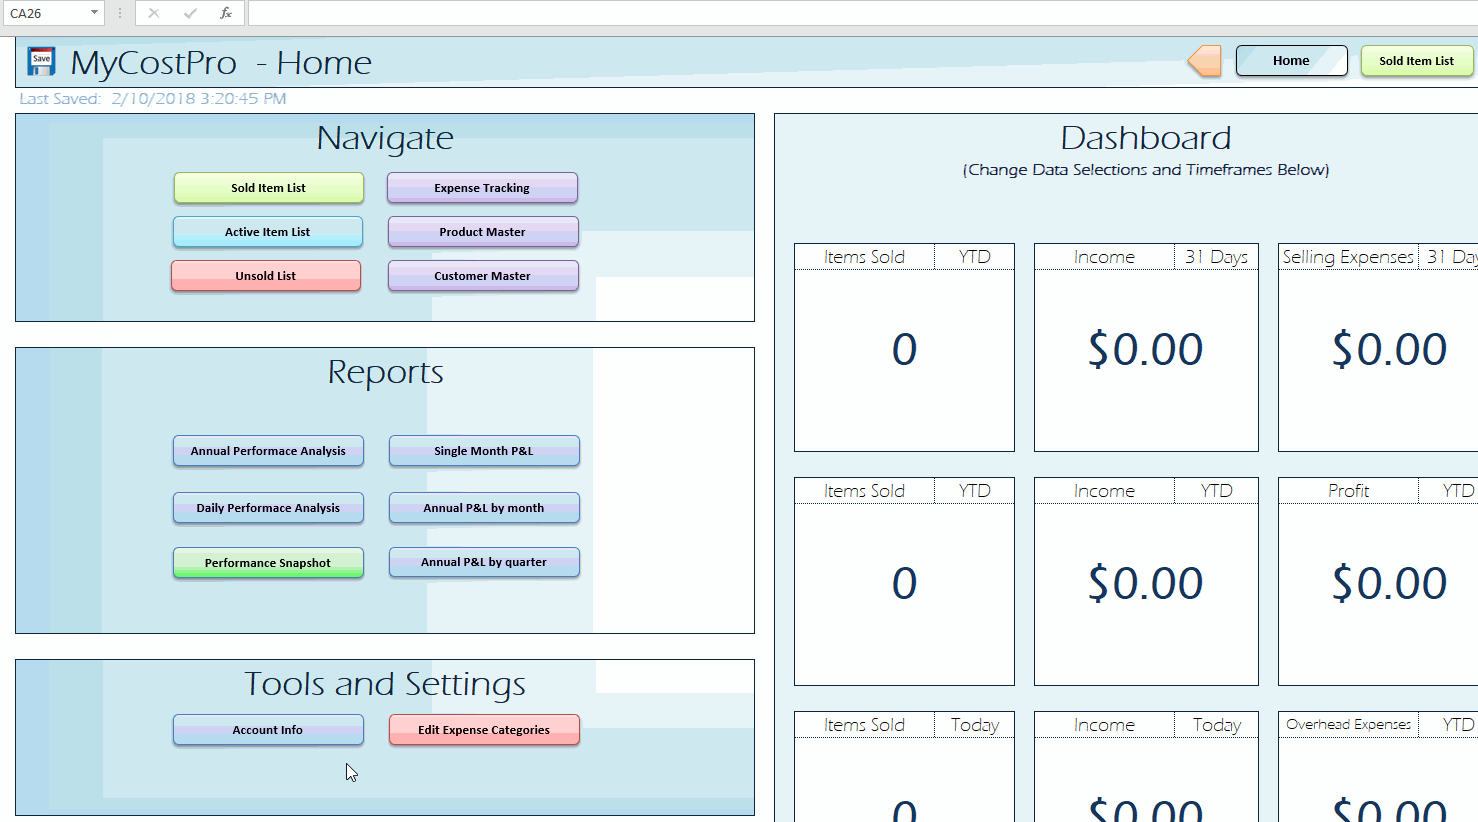Open Annual P&L by quarter report
This screenshot has width=1478, height=822.
(x=484, y=562)
